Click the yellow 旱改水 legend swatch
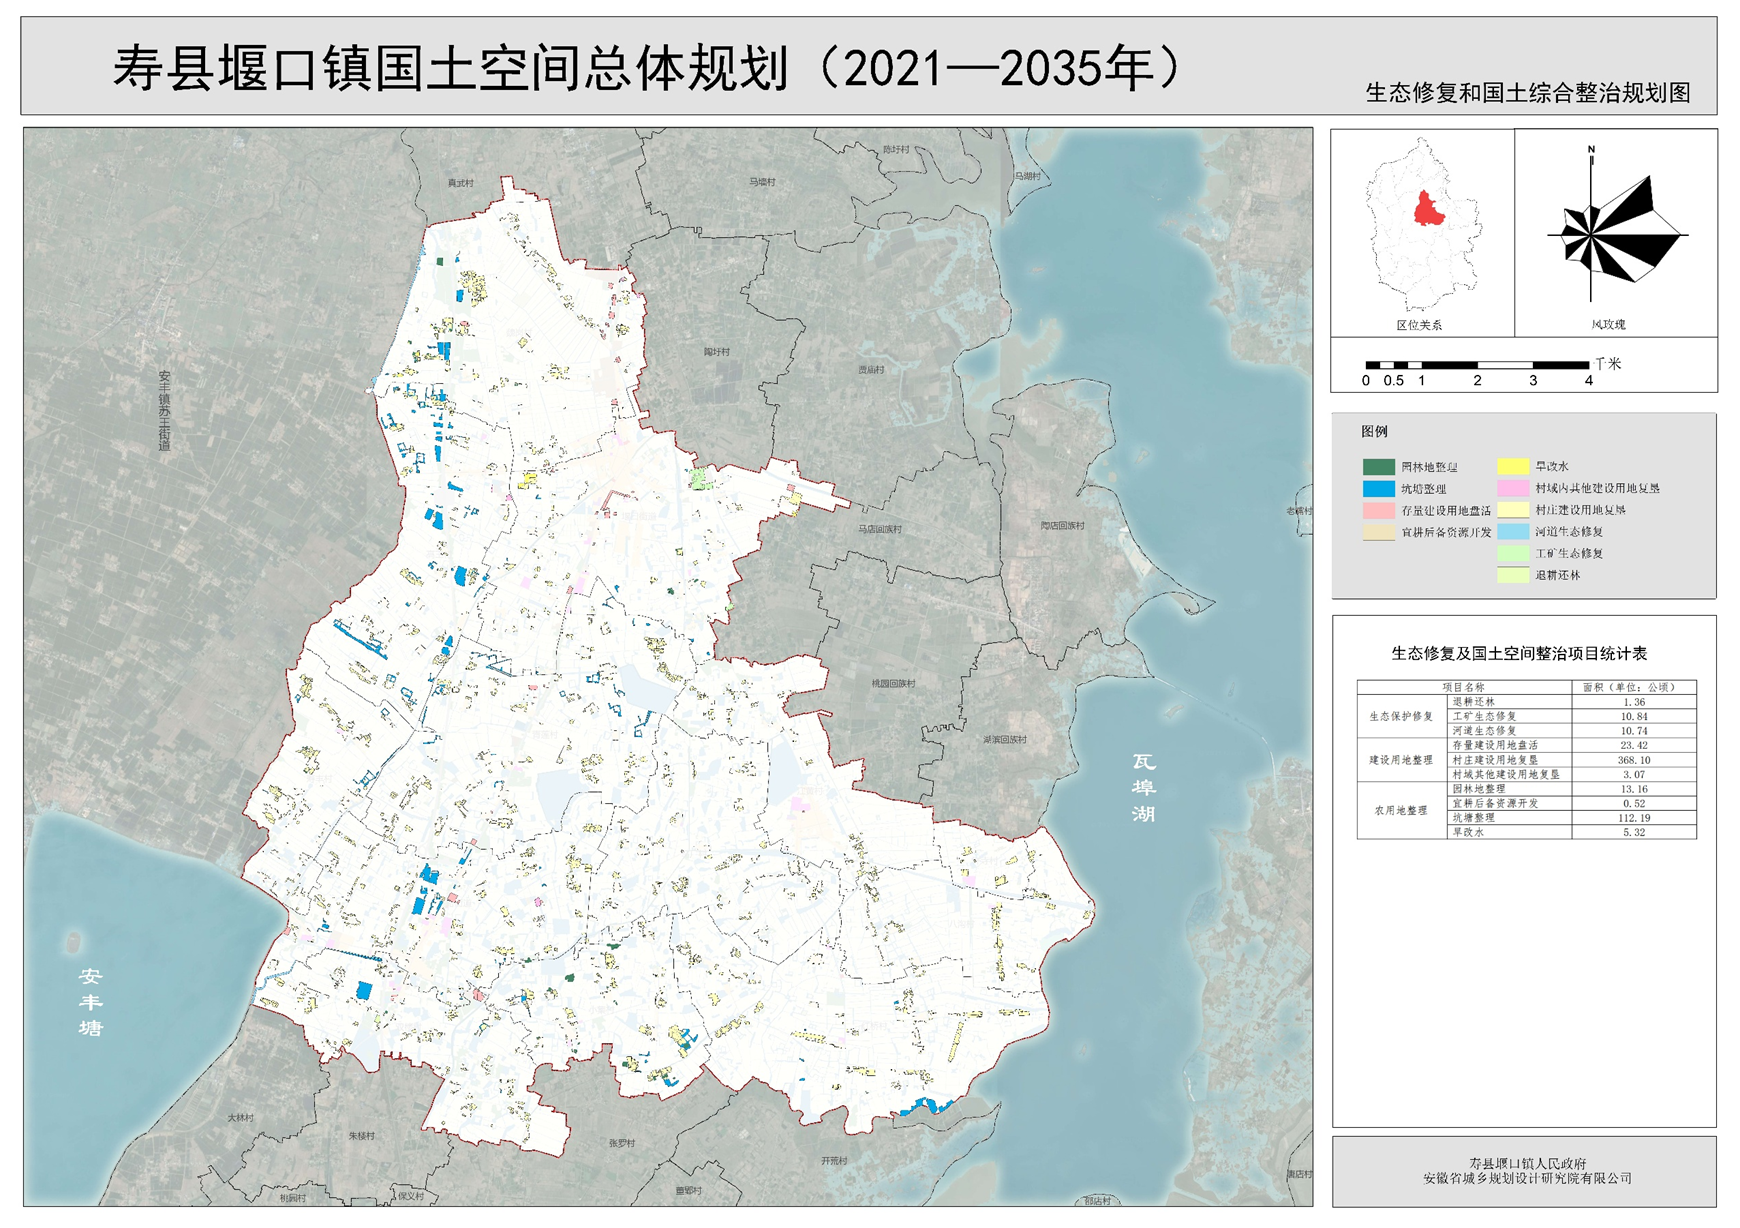The image size is (1740, 1228). pyautogui.click(x=1512, y=466)
